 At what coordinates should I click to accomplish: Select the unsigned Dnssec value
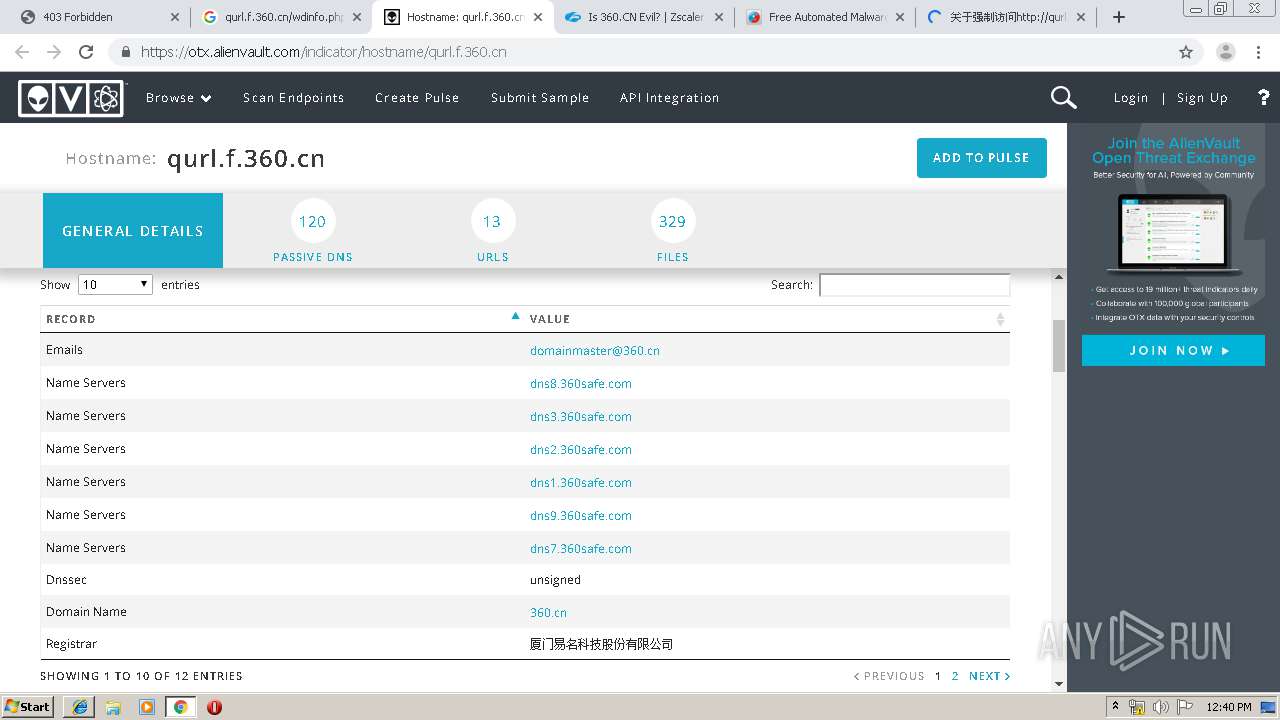coord(555,580)
